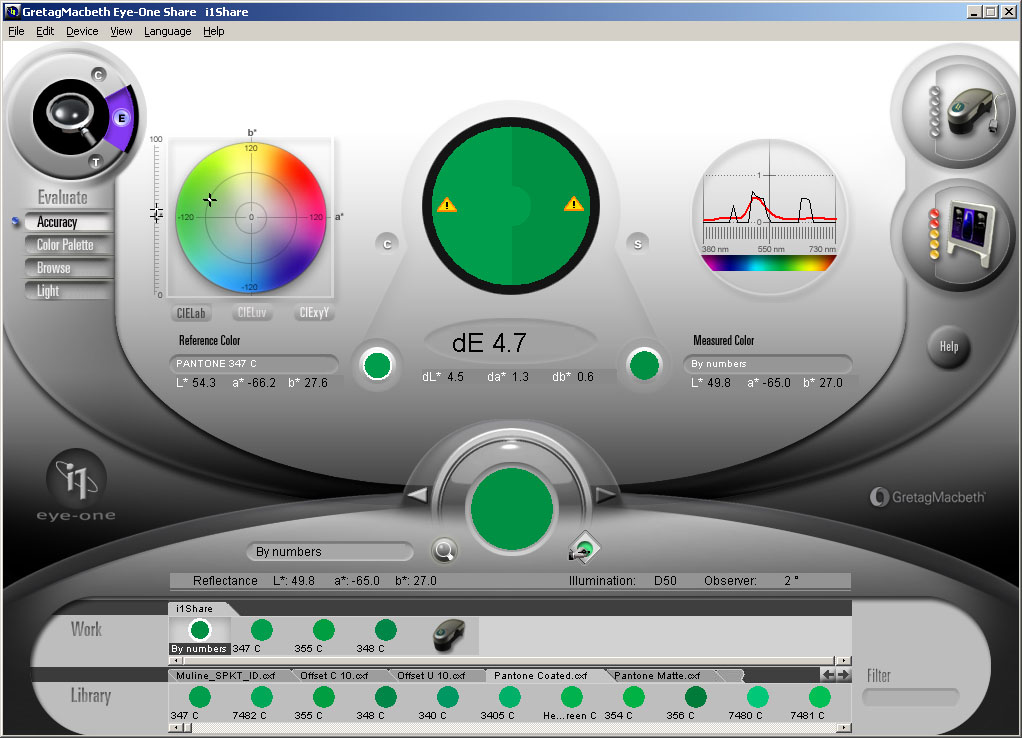The height and width of the screenshot is (738, 1022).
Task: Select Color Palette in the Evaluate list
Action: coord(68,245)
